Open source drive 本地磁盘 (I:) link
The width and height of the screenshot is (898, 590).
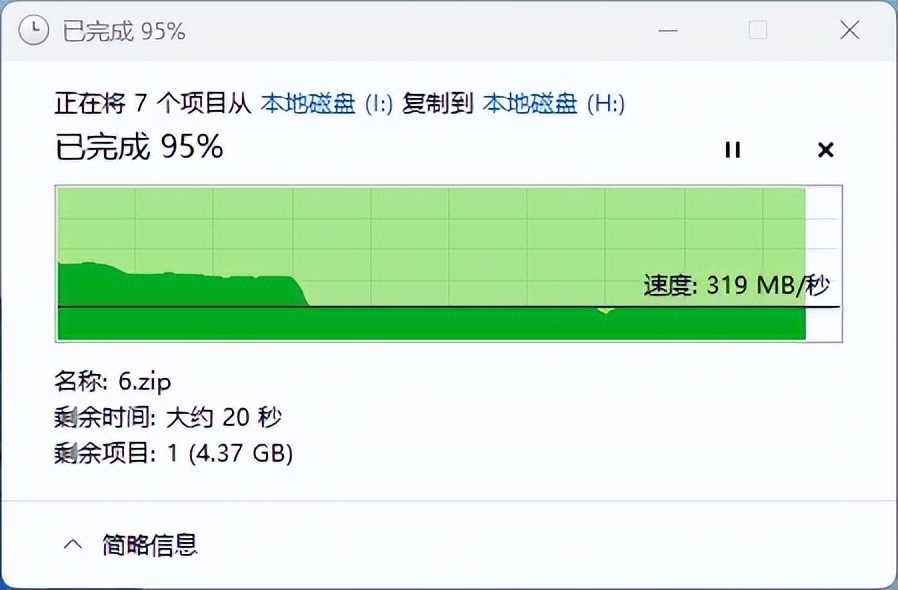(326, 104)
